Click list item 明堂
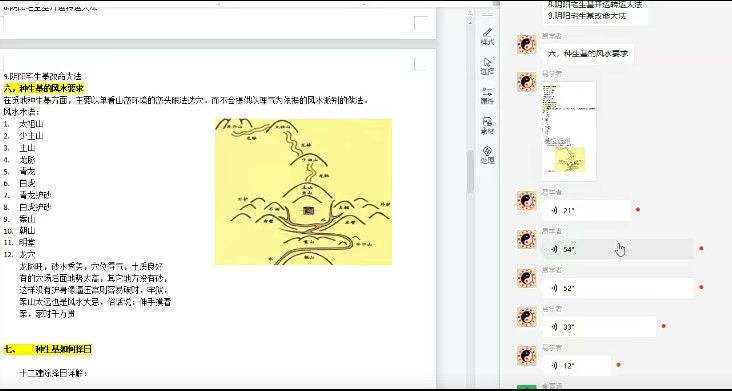 27,243
